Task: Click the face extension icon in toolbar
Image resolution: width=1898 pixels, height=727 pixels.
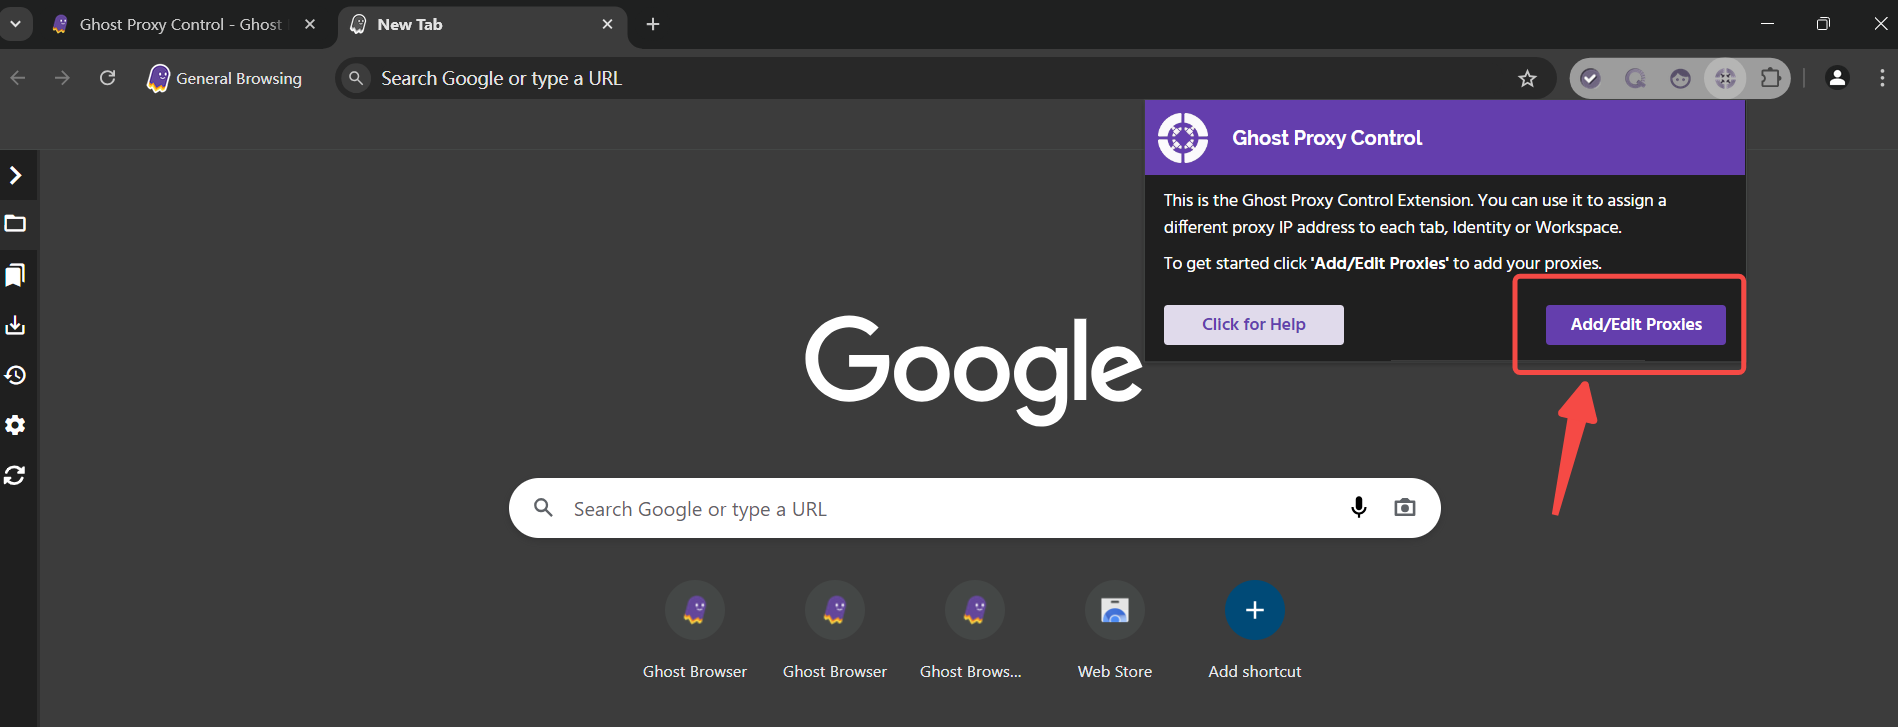Action: pyautogui.click(x=1680, y=78)
